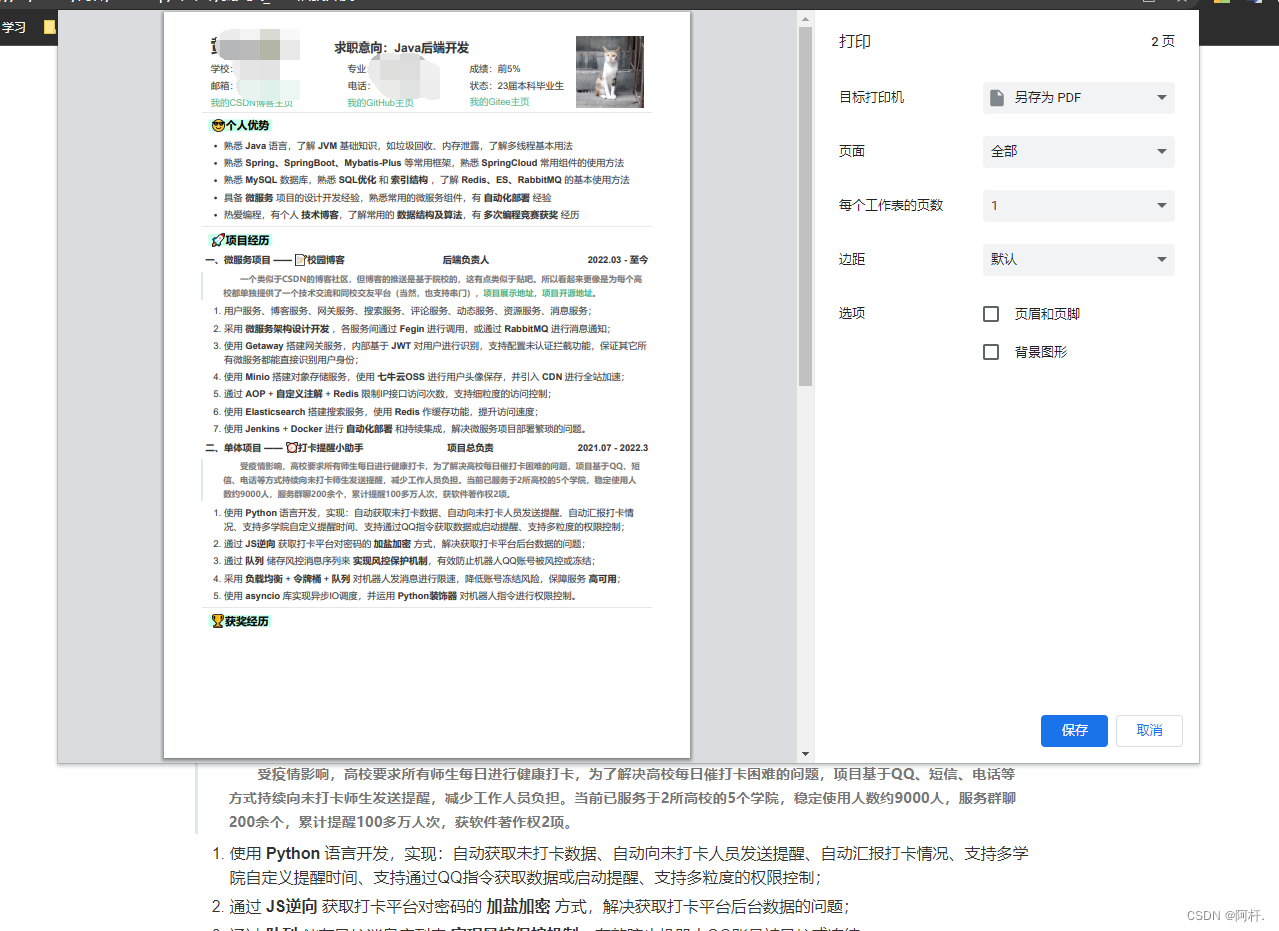Screen dimensions: 1279x931
Task: Click the 后端负责人 role text
Action: pos(465,259)
